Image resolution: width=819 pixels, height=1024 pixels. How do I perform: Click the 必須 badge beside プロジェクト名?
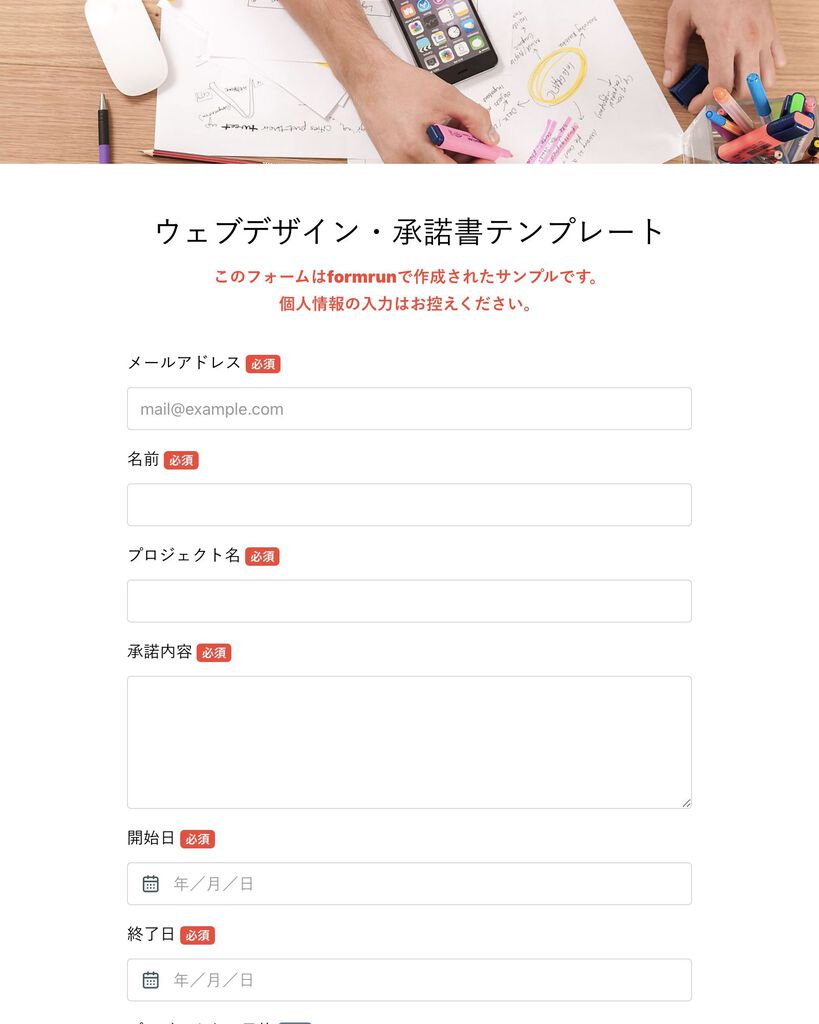click(262, 556)
